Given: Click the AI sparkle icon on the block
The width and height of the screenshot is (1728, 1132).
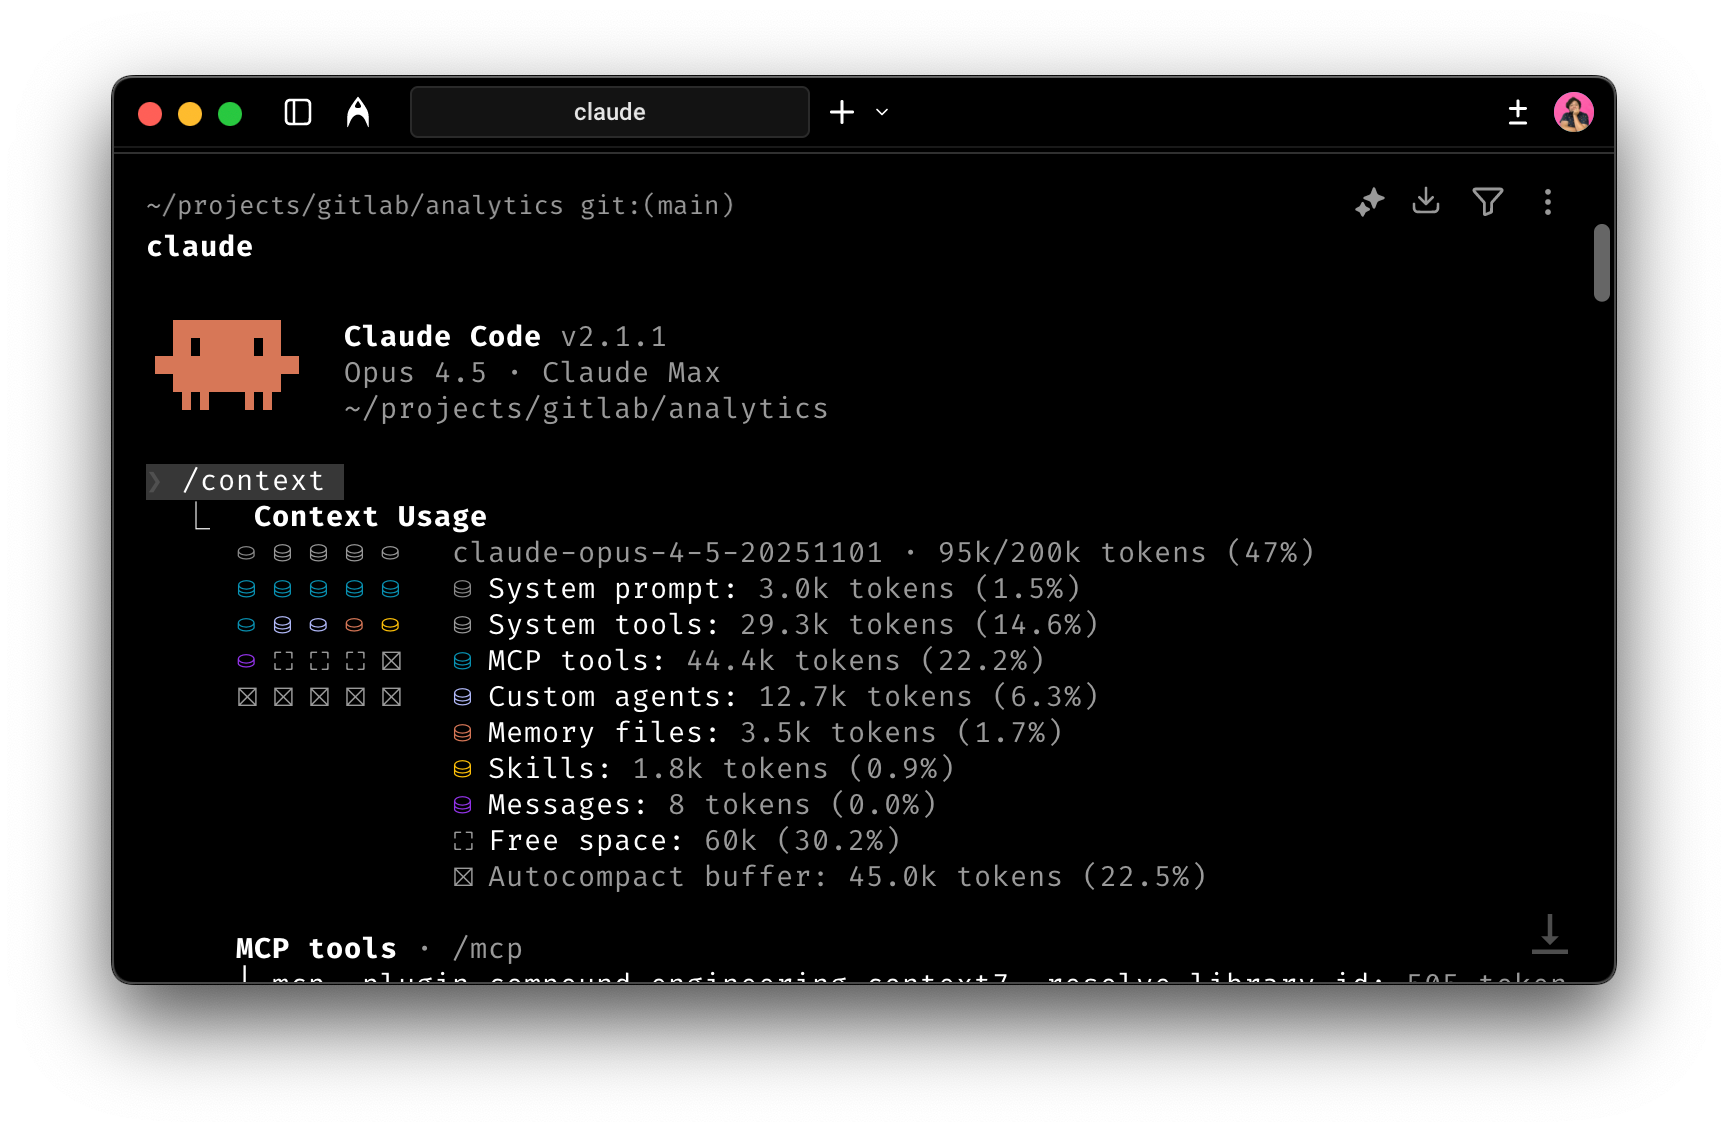Looking at the screenshot, I should click(1369, 202).
